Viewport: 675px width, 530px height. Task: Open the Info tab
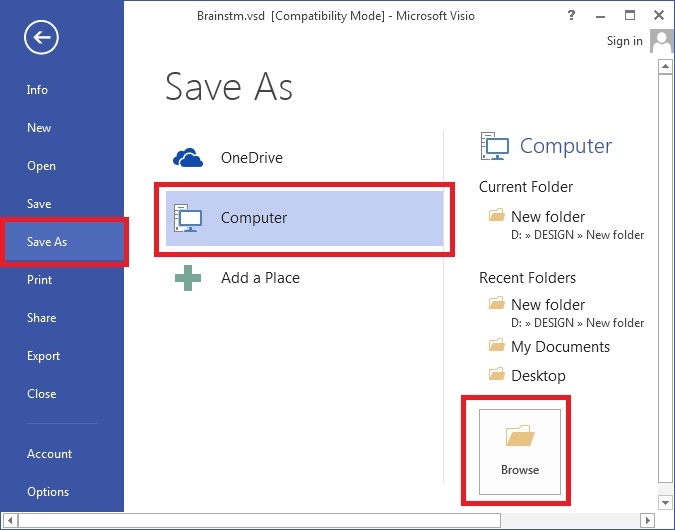[x=37, y=90]
